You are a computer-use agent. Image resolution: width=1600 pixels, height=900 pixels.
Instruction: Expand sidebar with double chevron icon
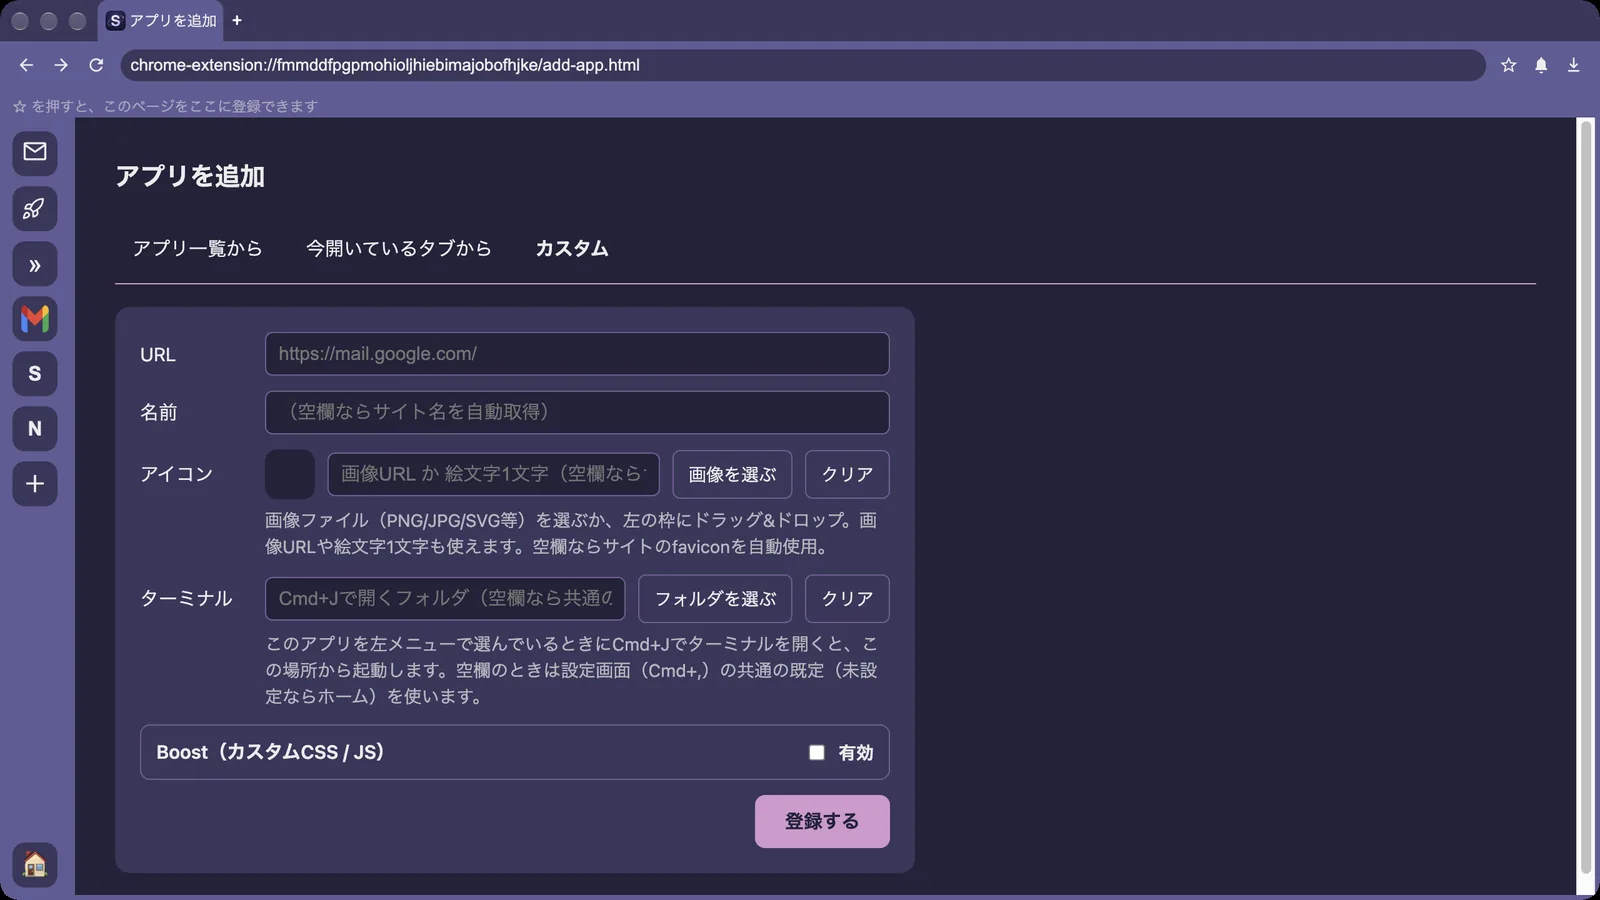pos(35,265)
